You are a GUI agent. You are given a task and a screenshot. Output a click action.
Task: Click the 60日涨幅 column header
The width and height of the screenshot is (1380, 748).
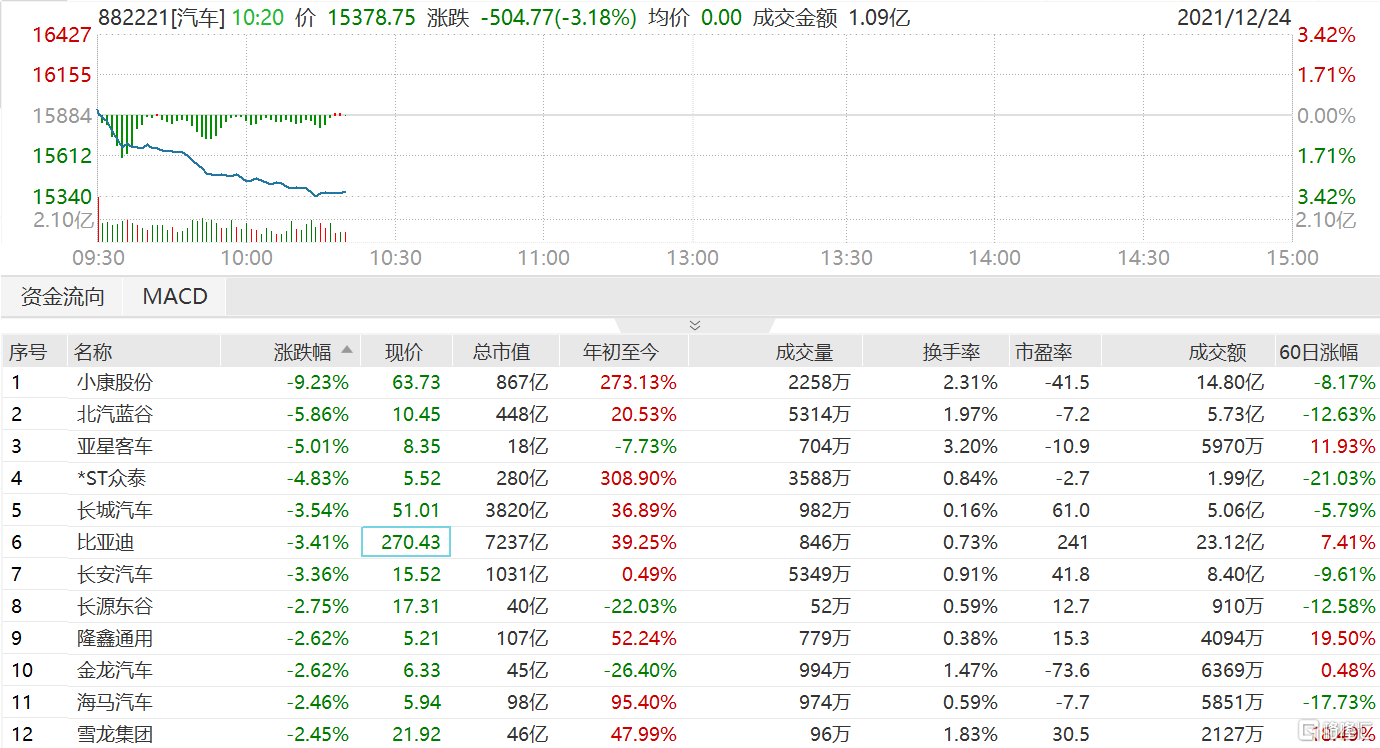[x=1319, y=352]
